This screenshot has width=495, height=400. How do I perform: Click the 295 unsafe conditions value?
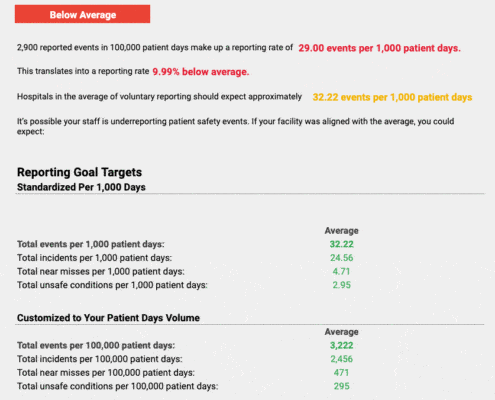point(342,386)
